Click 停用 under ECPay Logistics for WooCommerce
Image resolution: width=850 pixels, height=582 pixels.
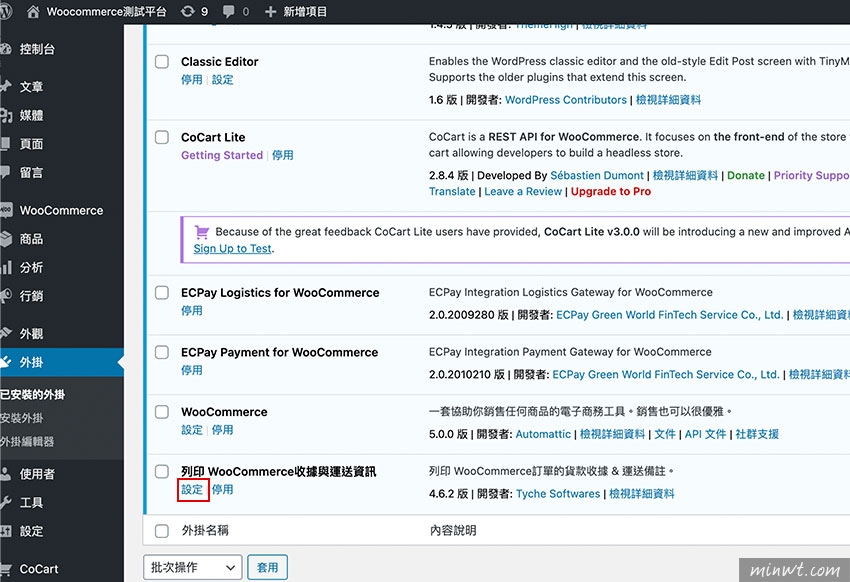pos(192,311)
